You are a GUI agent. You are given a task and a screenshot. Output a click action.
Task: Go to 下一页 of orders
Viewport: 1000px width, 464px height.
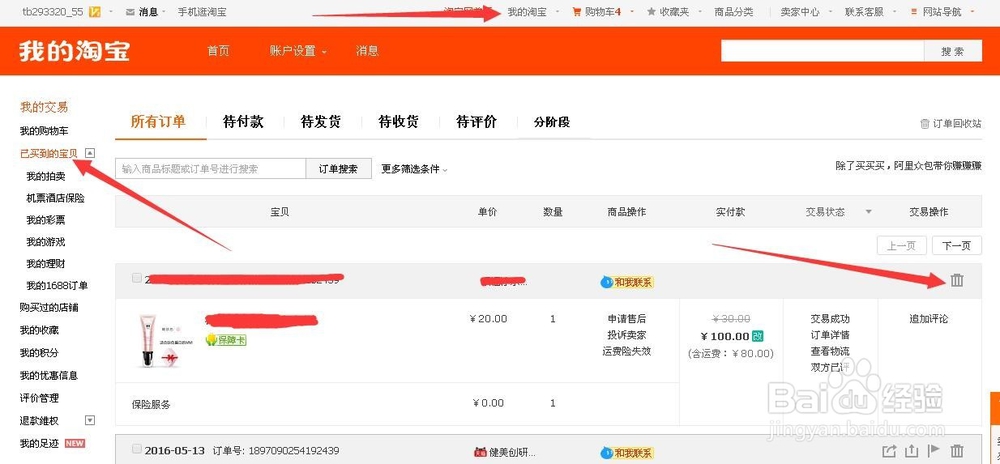point(957,246)
